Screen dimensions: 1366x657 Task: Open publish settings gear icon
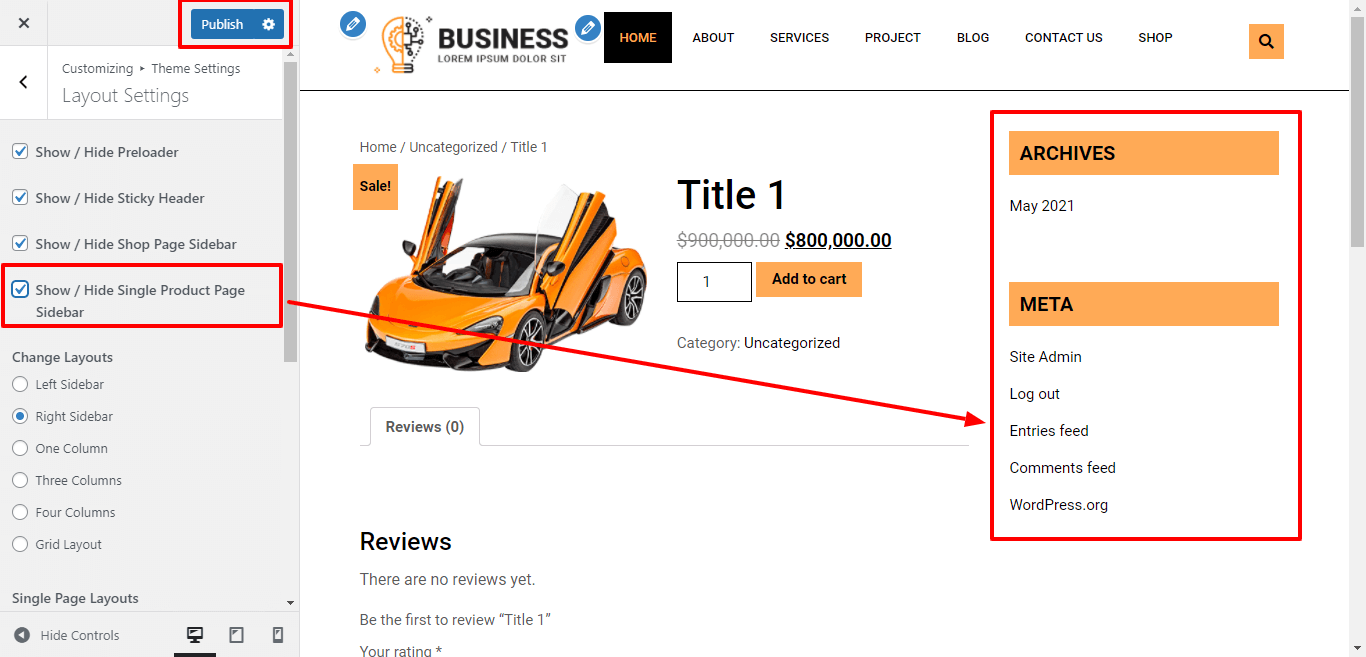pos(268,24)
